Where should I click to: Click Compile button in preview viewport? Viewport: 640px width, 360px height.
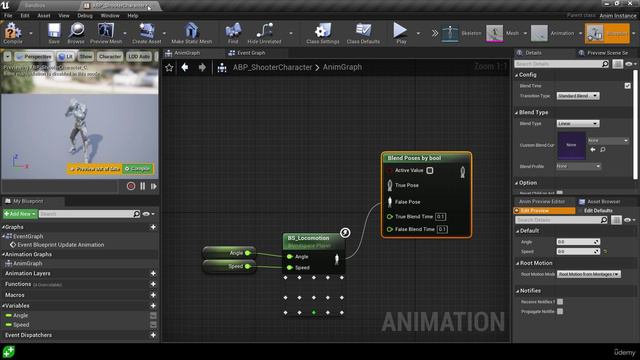click(138, 169)
